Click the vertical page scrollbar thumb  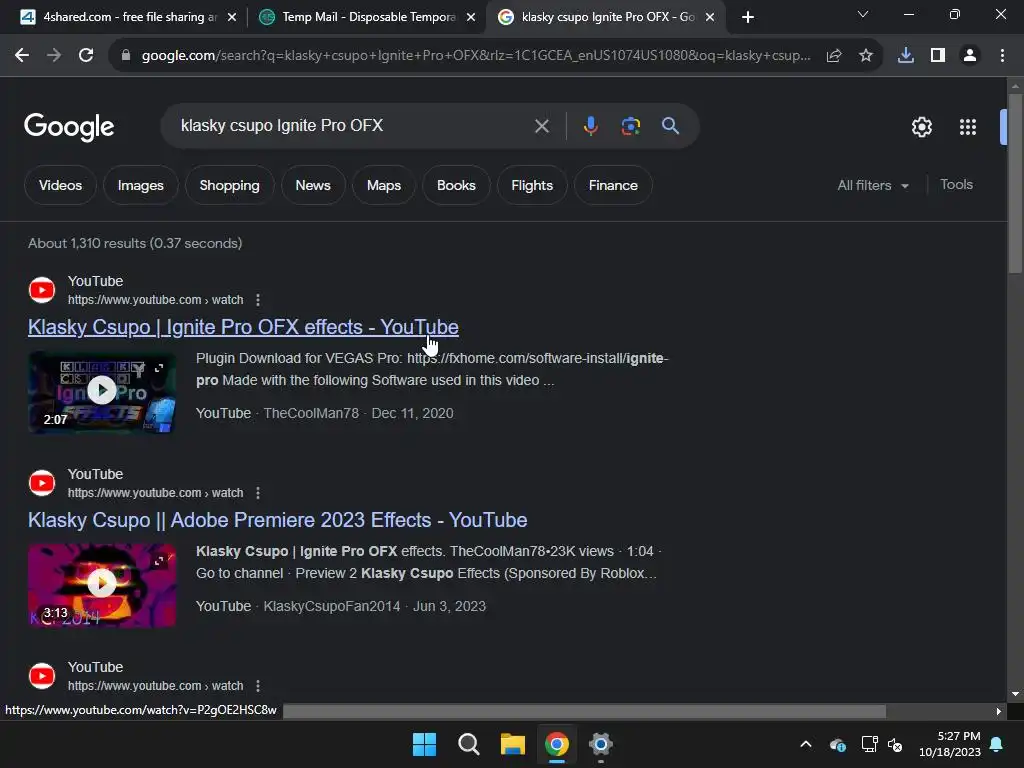pyautogui.click(x=1015, y=183)
